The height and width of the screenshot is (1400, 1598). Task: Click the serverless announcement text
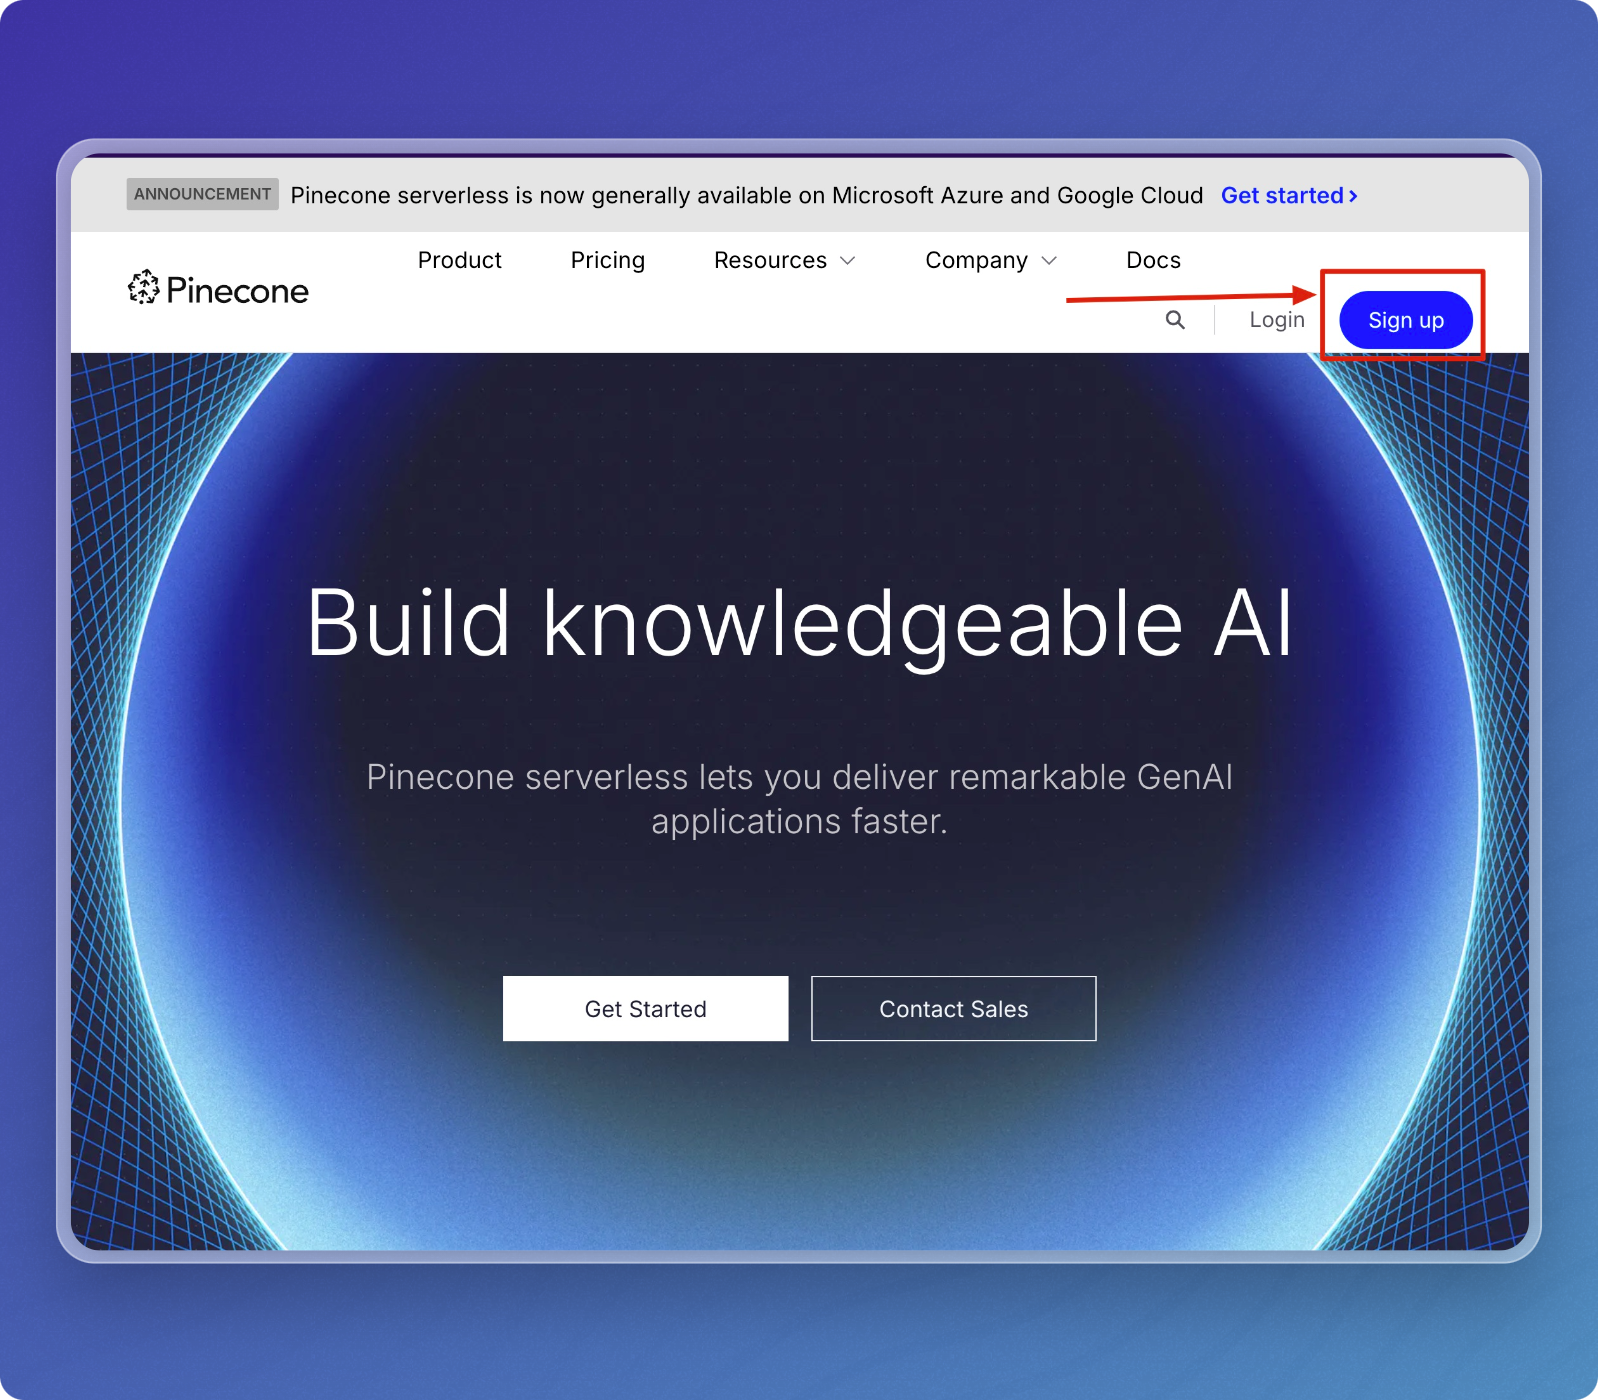click(747, 195)
